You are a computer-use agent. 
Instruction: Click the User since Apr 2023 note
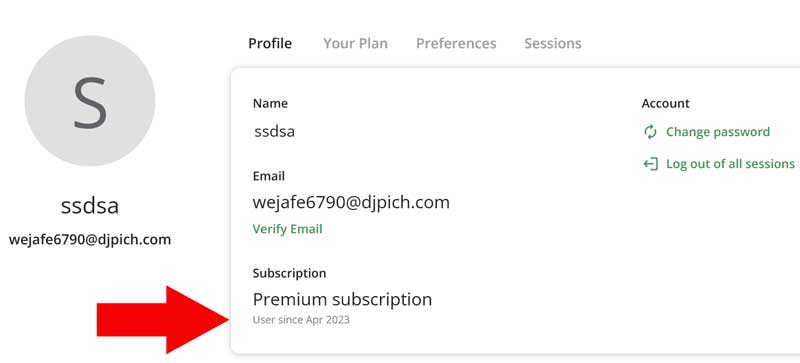click(x=301, y=320)
